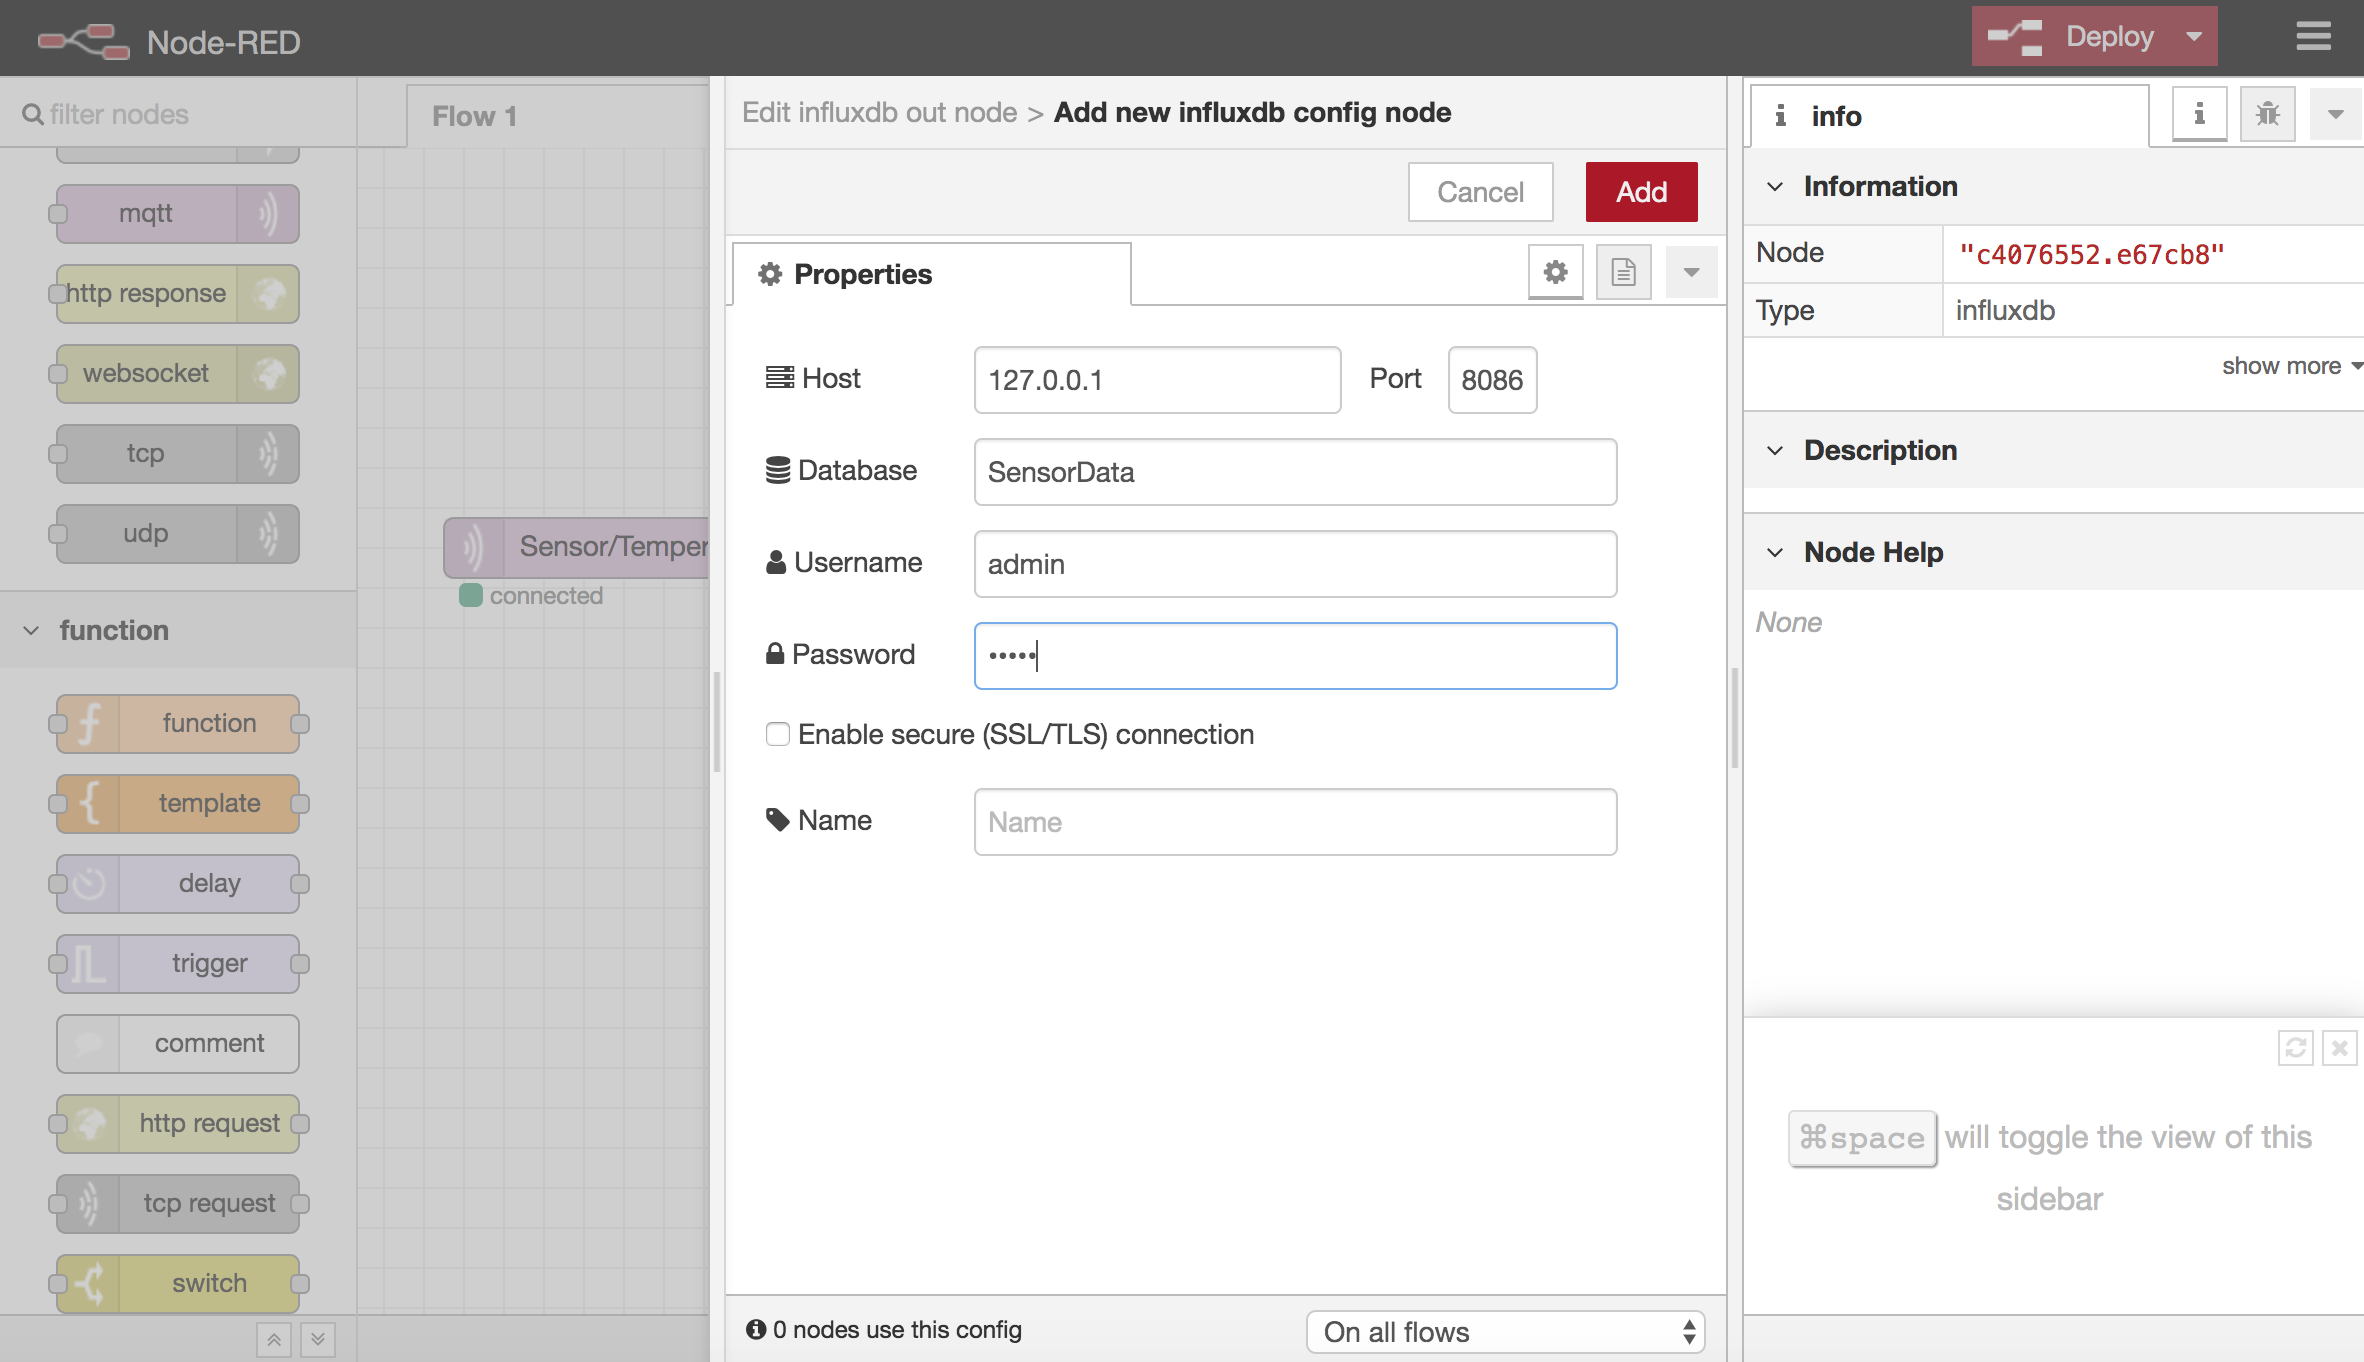Open the main hamburger menu
Image resolution: width=2364 pixels, height=1362 pixels.
(2313, 37)
